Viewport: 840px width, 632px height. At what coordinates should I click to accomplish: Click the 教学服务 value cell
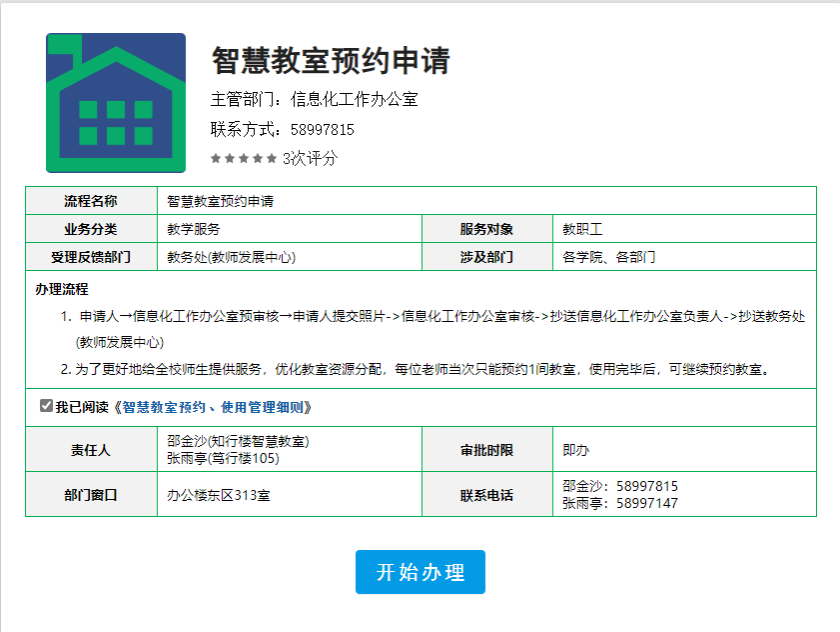point(289,229)
